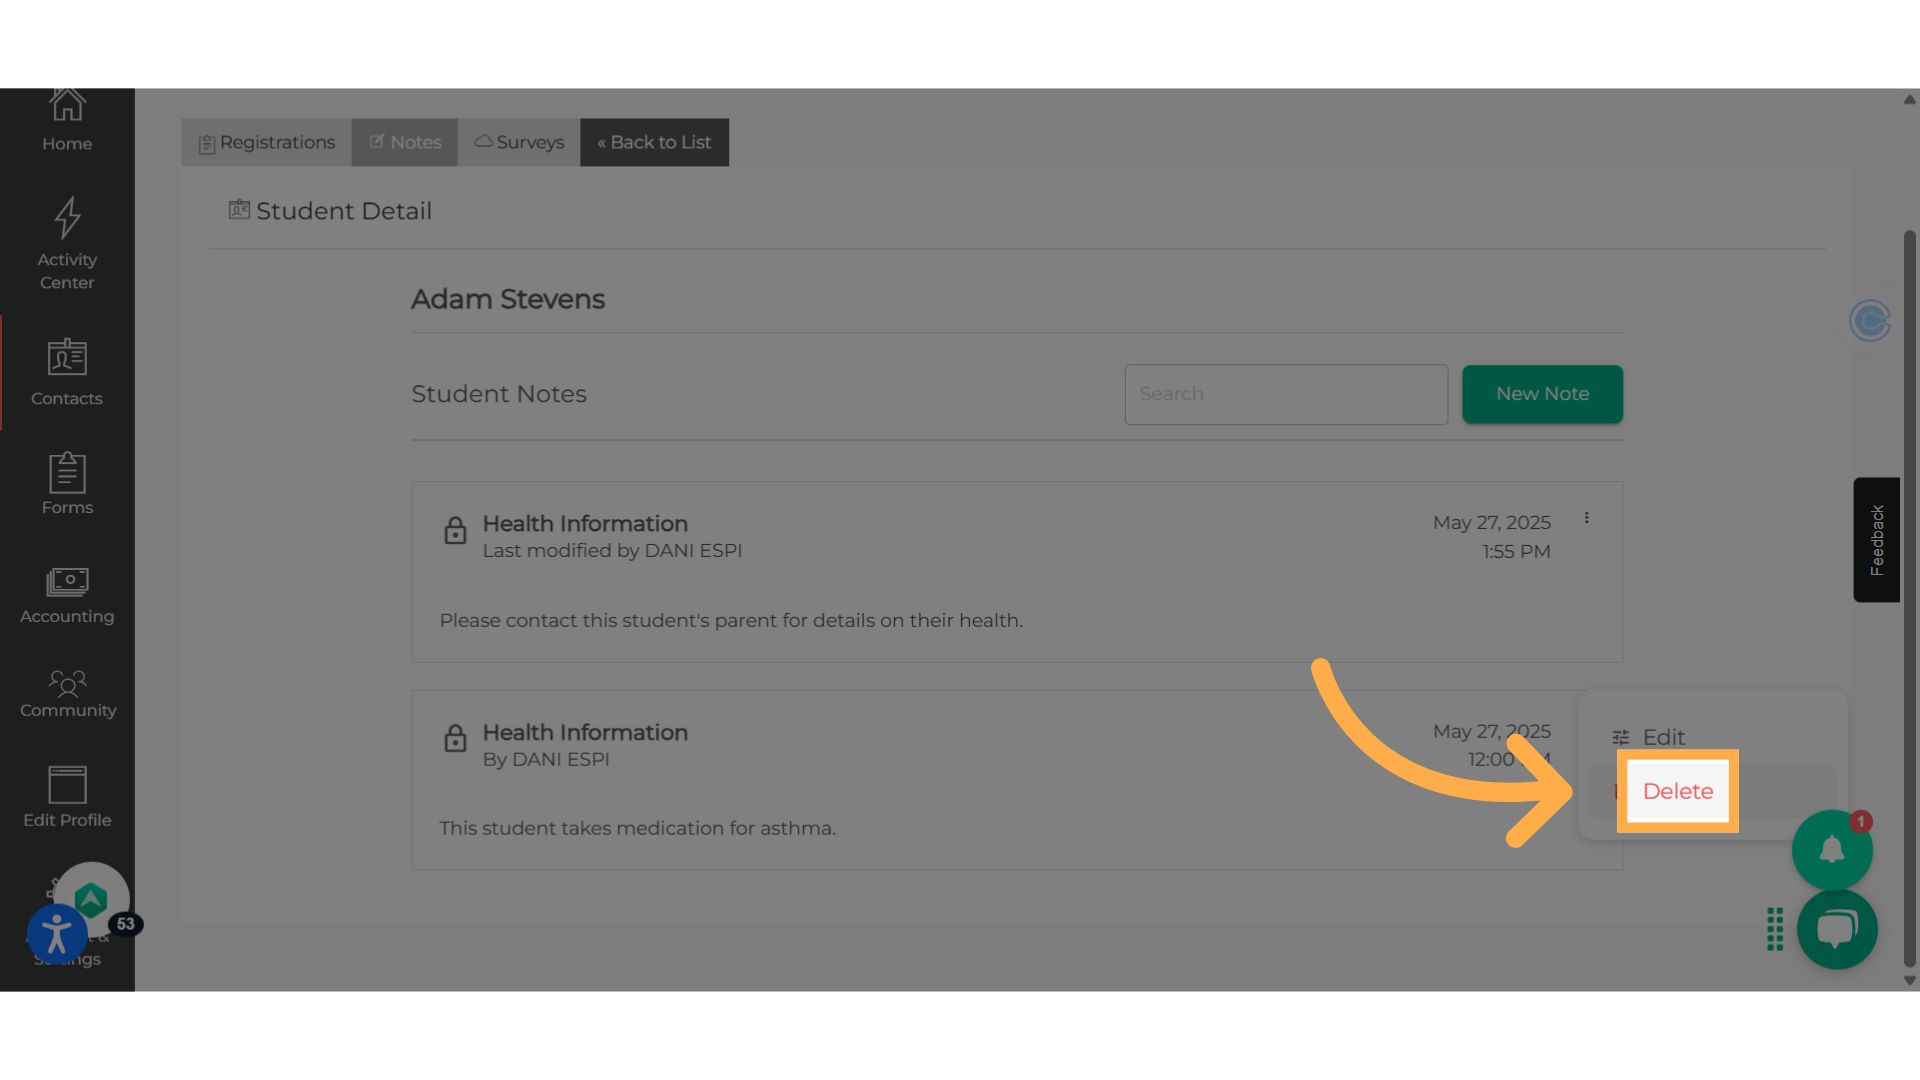Click 'Please contact this student's parent' note text

731,620
